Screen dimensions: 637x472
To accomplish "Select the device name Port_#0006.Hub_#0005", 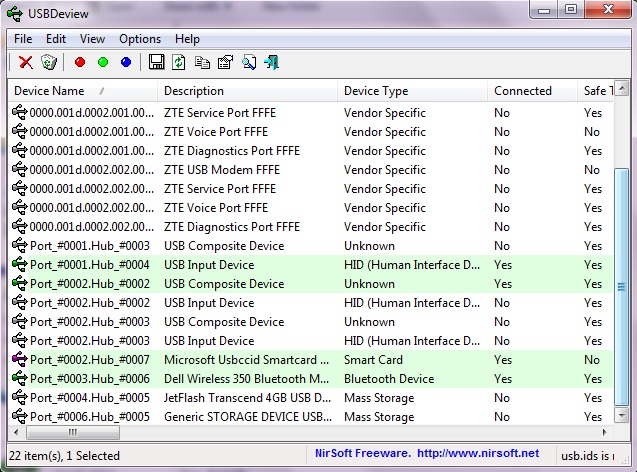I will point(90,417).
